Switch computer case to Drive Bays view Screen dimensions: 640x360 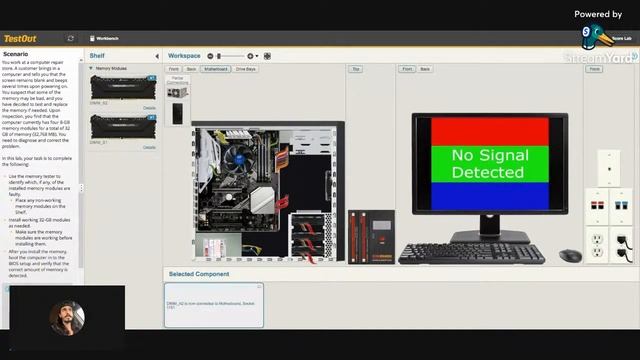[x=245, y=69]
